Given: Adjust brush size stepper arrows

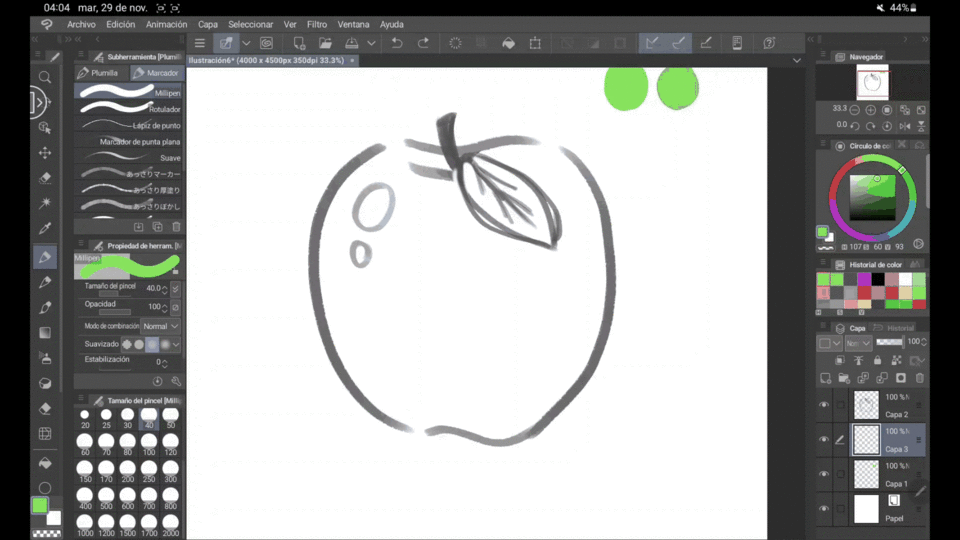Looking at the screenshot, I should point(165,288).
